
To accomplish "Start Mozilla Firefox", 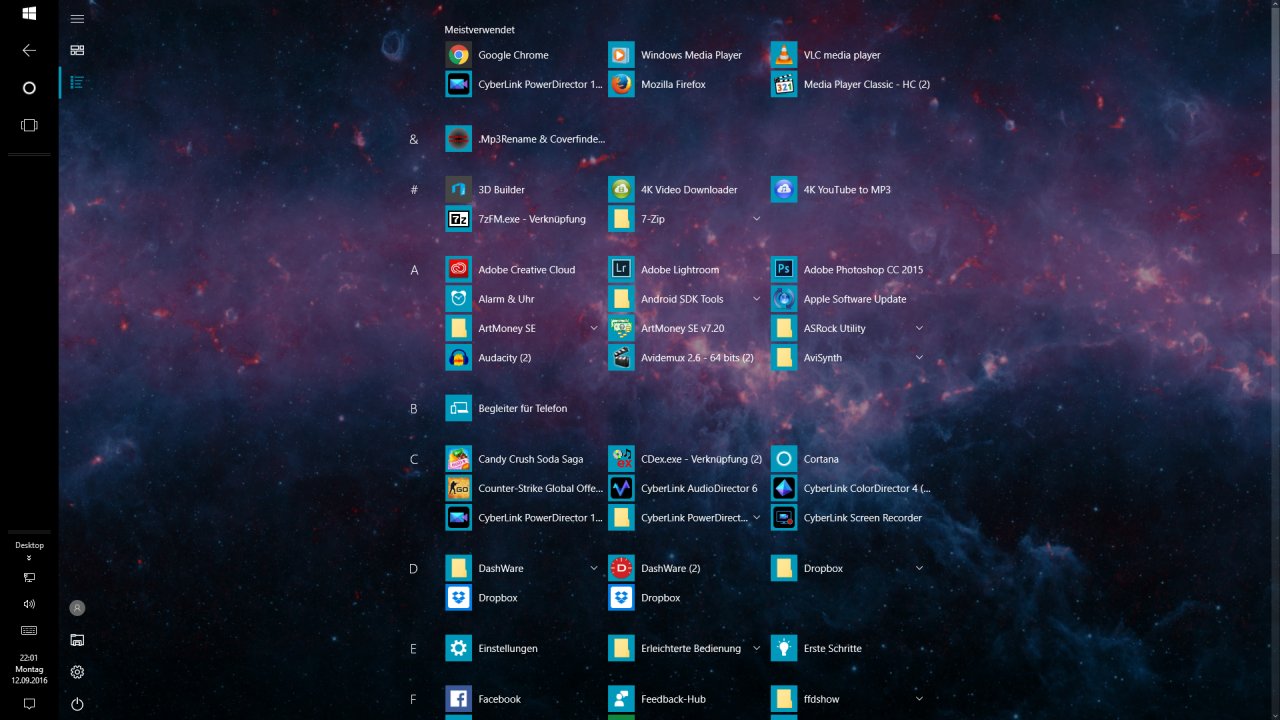I will coord(686,84).
